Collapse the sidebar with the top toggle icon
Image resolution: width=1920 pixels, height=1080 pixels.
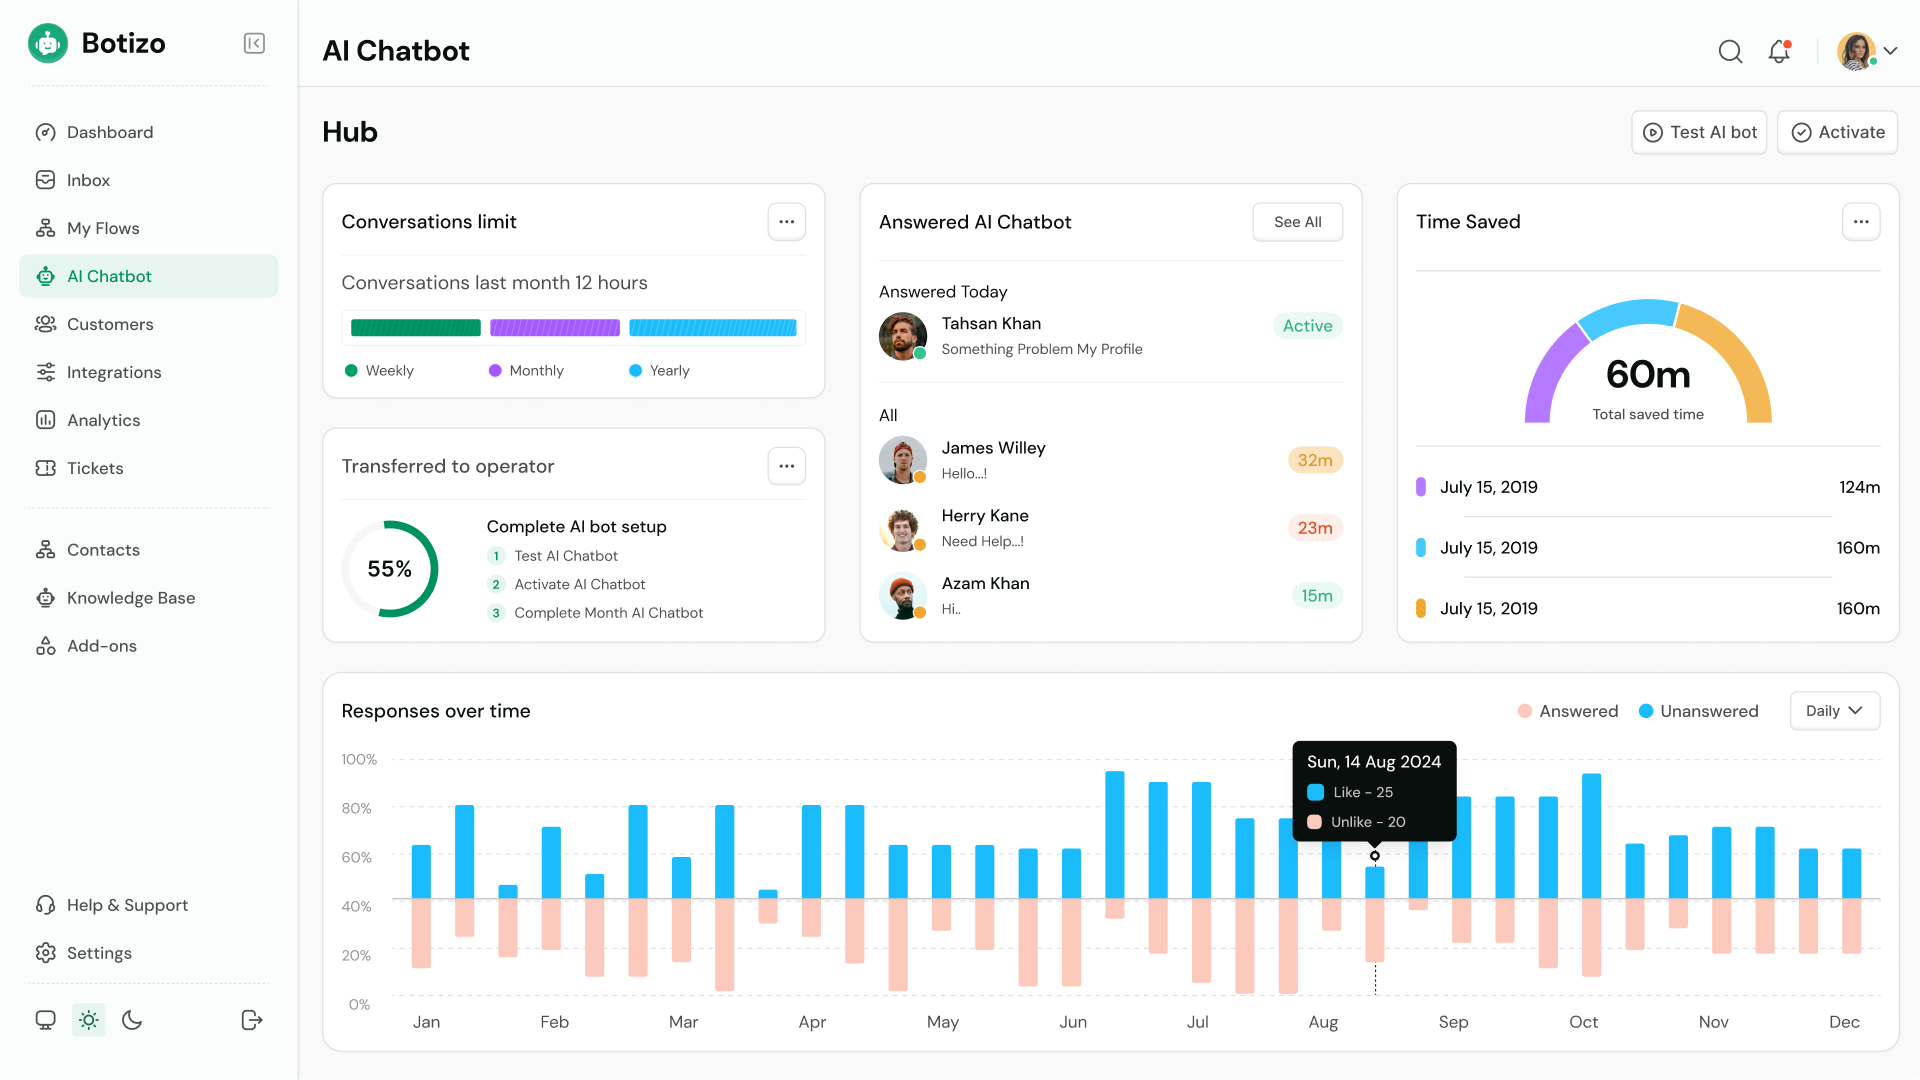pyautogui.click(x=253, y=43)
